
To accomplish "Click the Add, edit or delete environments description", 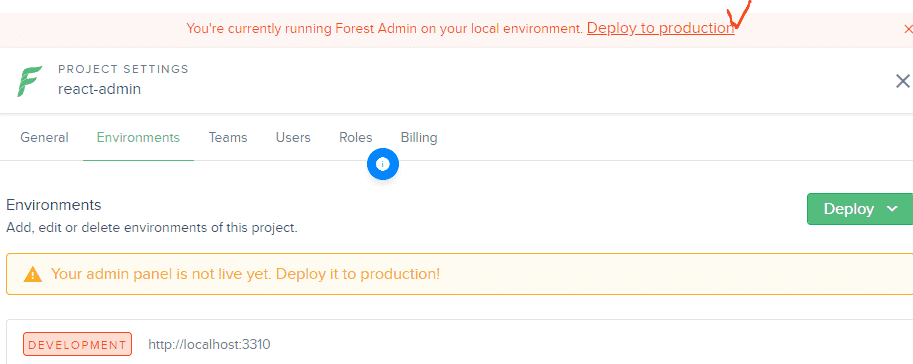I will tap(152, 228).
